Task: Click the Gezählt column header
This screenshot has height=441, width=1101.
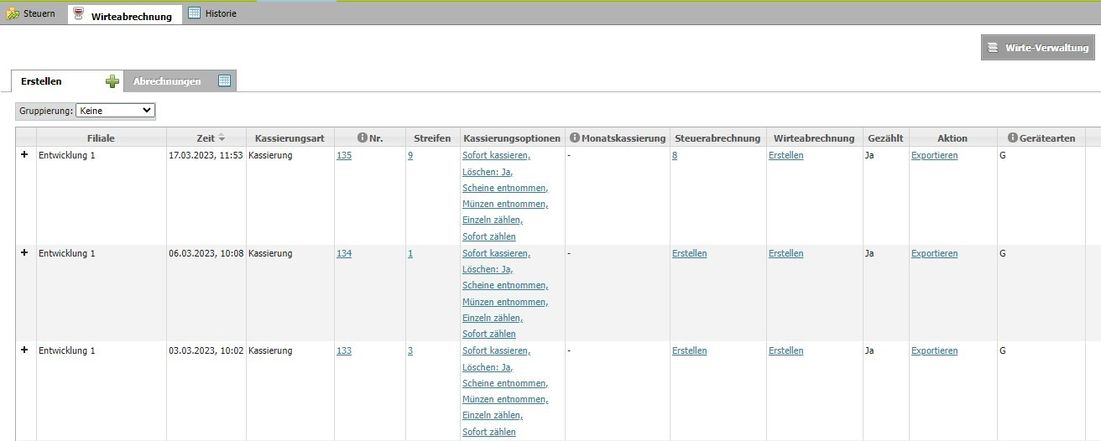Action: [x=885, y=138]
